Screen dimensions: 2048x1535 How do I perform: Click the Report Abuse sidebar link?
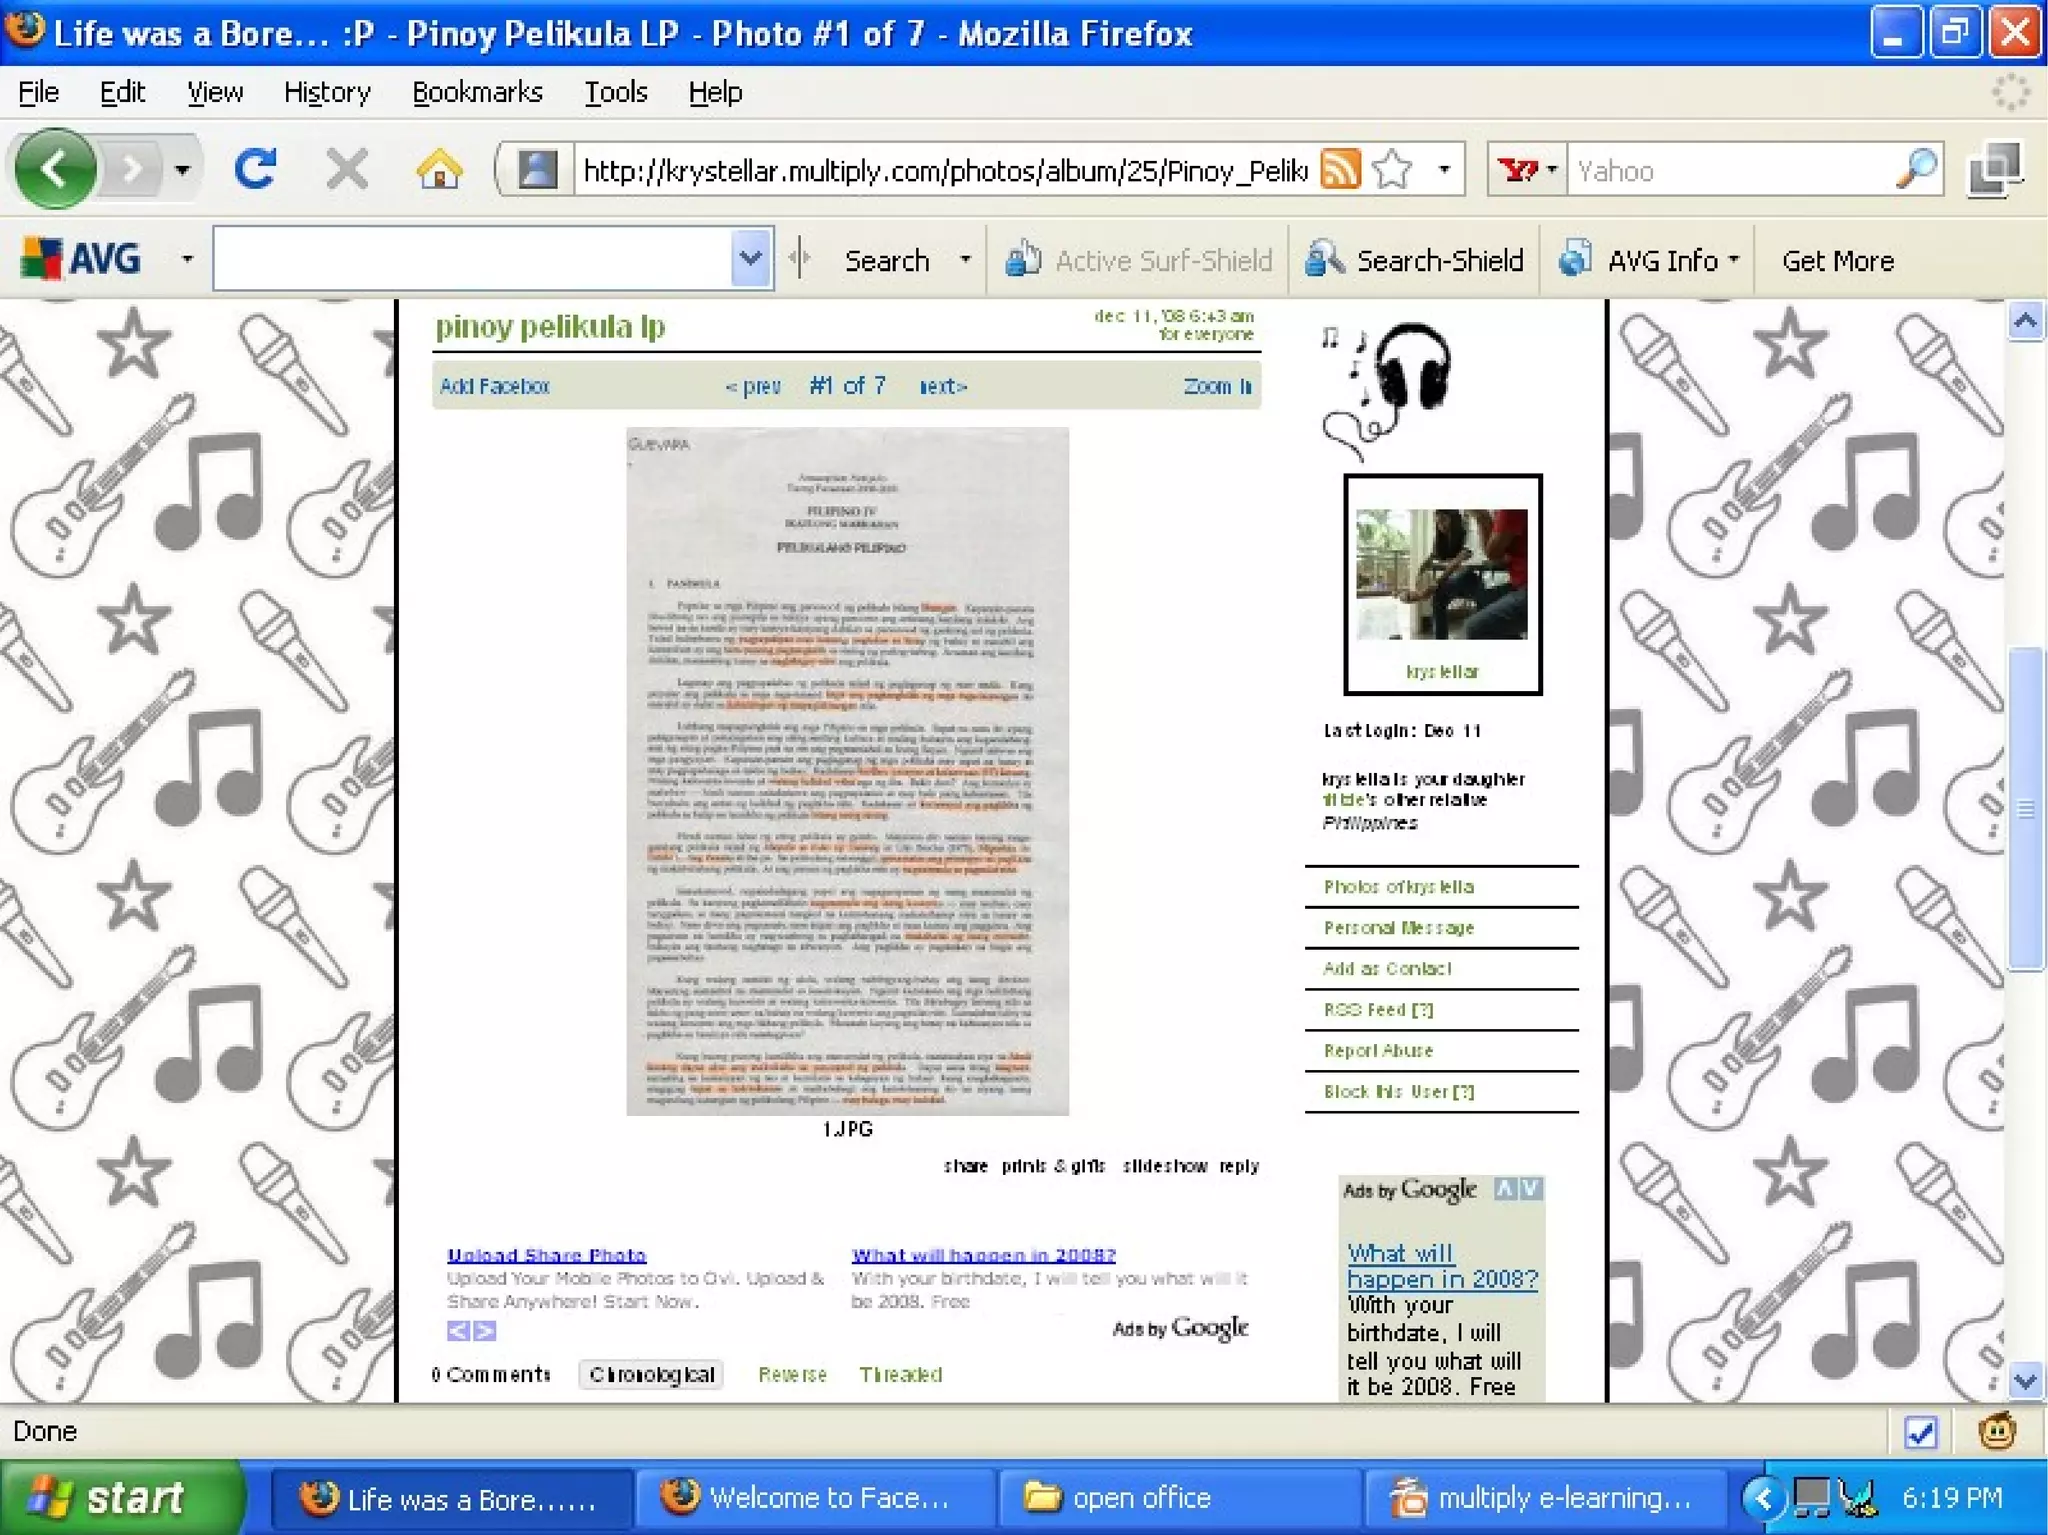tap(1378, 1050)
